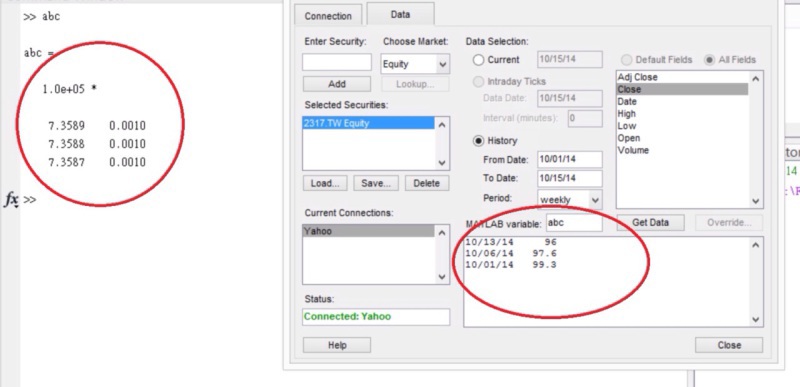This screenshot has height=387, width=800.
Task: Click the Save button
Action: tap(376, 184)
